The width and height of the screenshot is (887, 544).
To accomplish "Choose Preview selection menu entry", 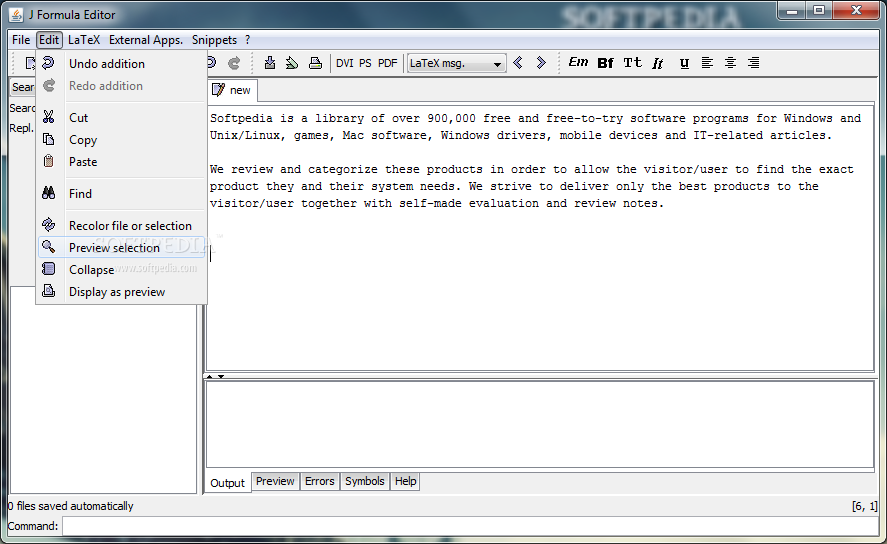I will click(122, 248).
